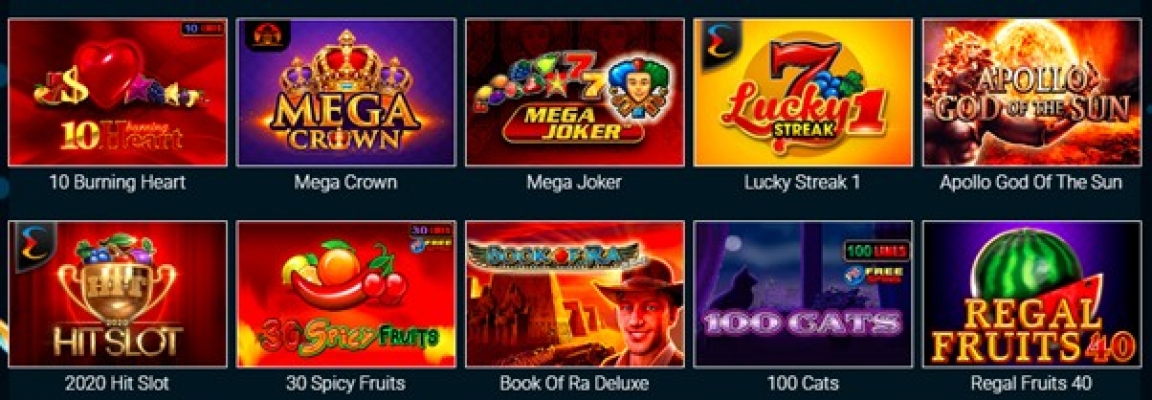Click the Free Spins badge on 100 Cats
This screenshot has height=400, width=1152.
pos(877,274)
